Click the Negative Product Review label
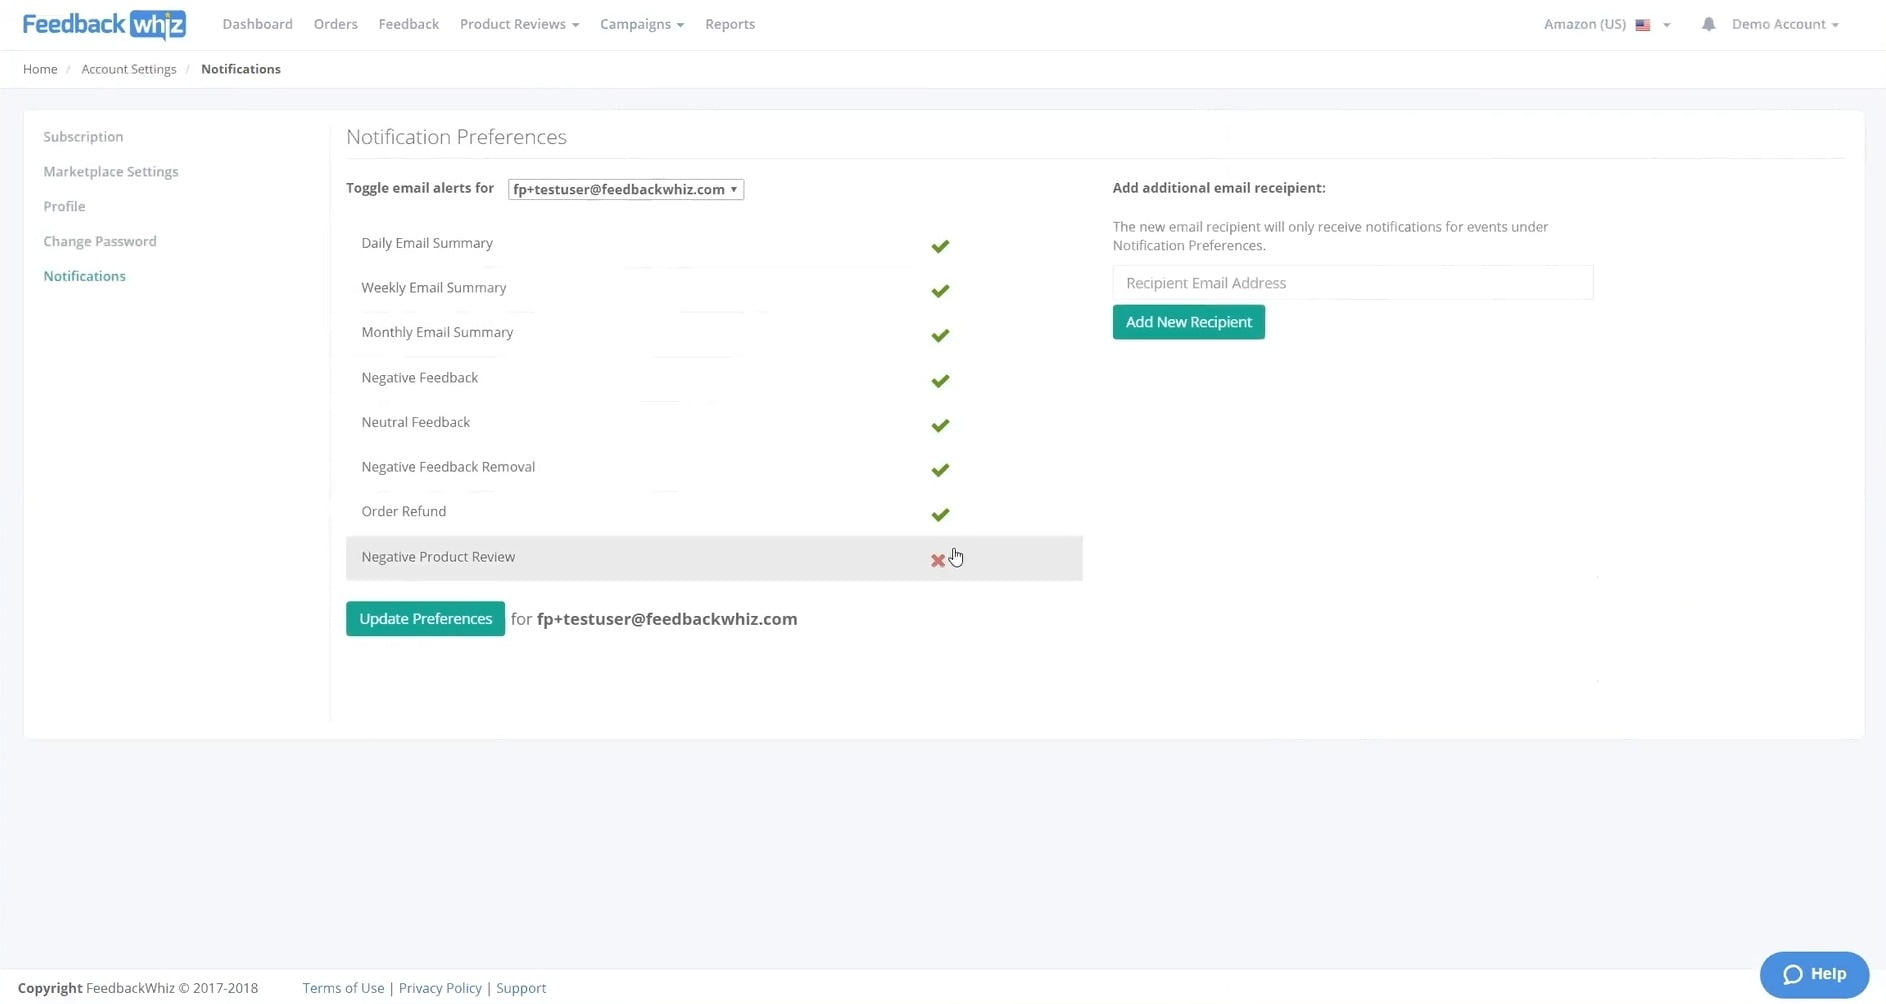The width and height of the screenshot is (1886, 1004). [x=438, y=557]
